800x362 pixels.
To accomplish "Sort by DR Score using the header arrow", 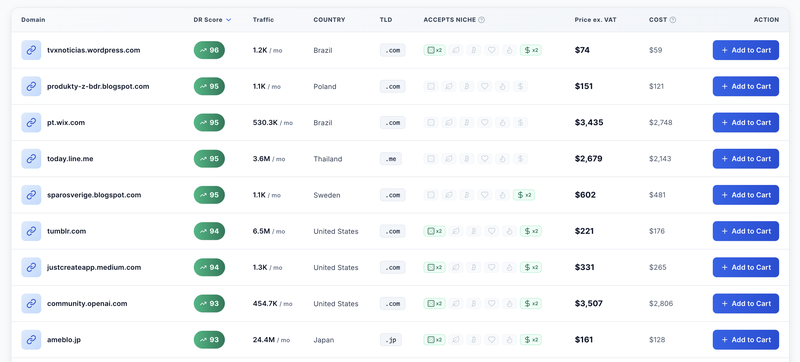I will (x=228, y=20).
